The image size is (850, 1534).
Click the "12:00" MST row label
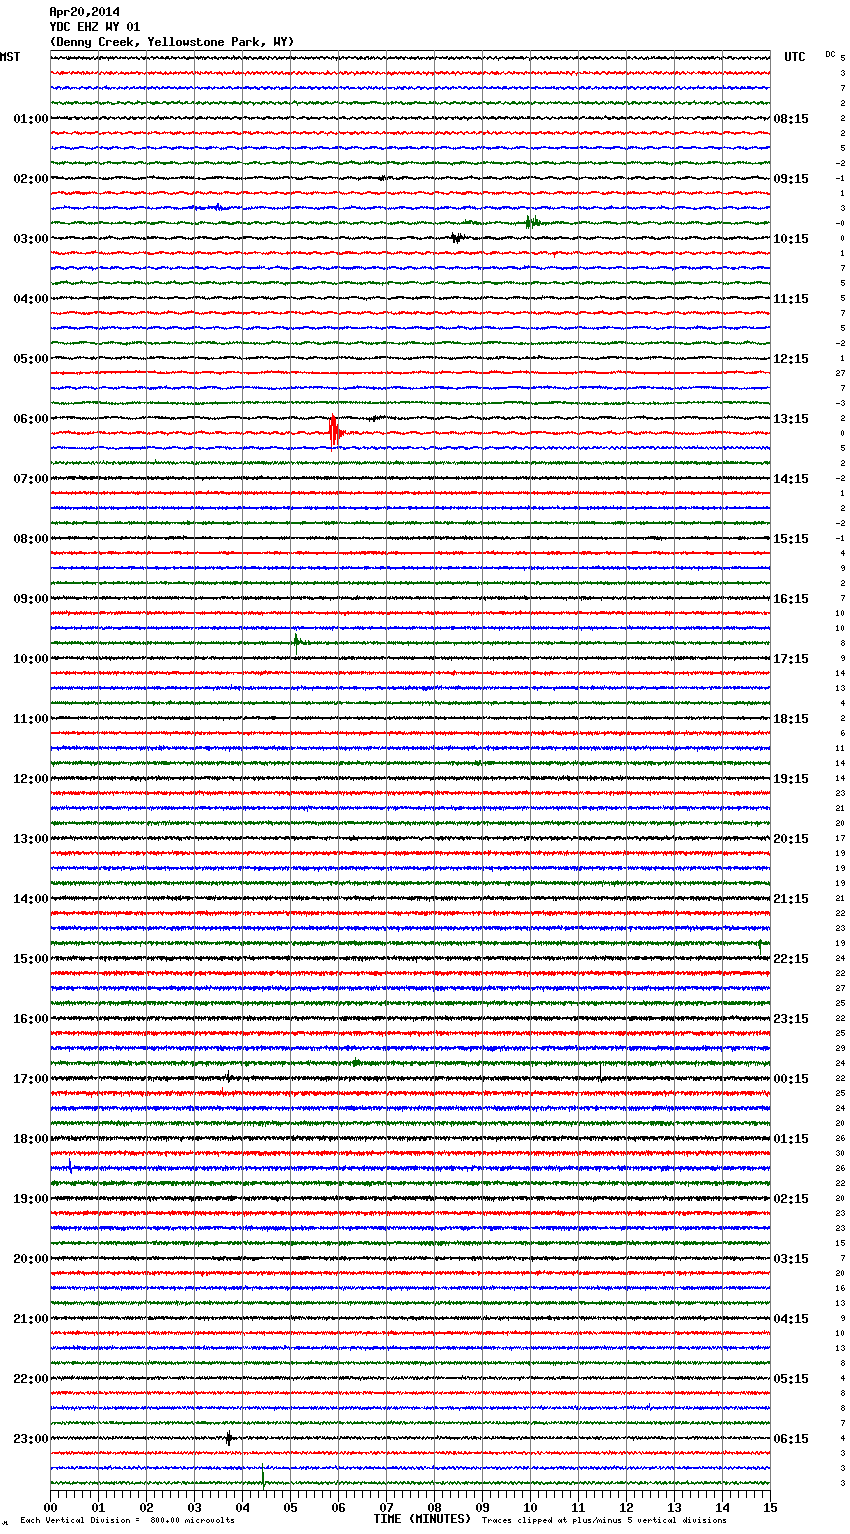coord(31,779)
